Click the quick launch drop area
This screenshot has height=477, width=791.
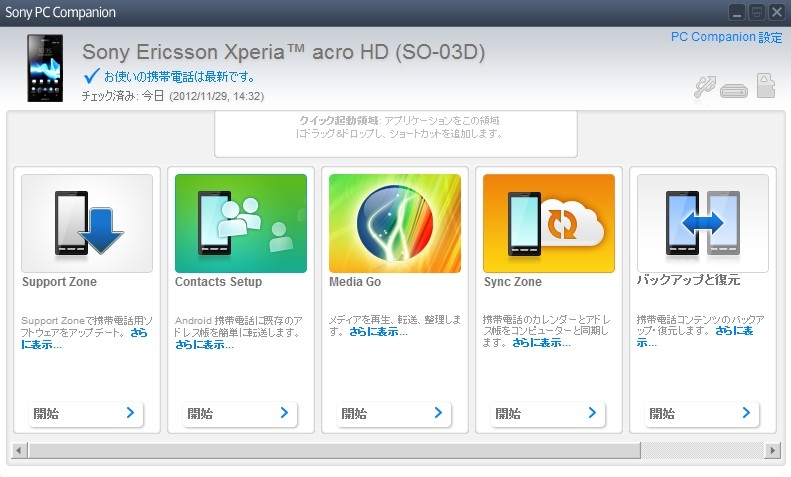(396, 134)
